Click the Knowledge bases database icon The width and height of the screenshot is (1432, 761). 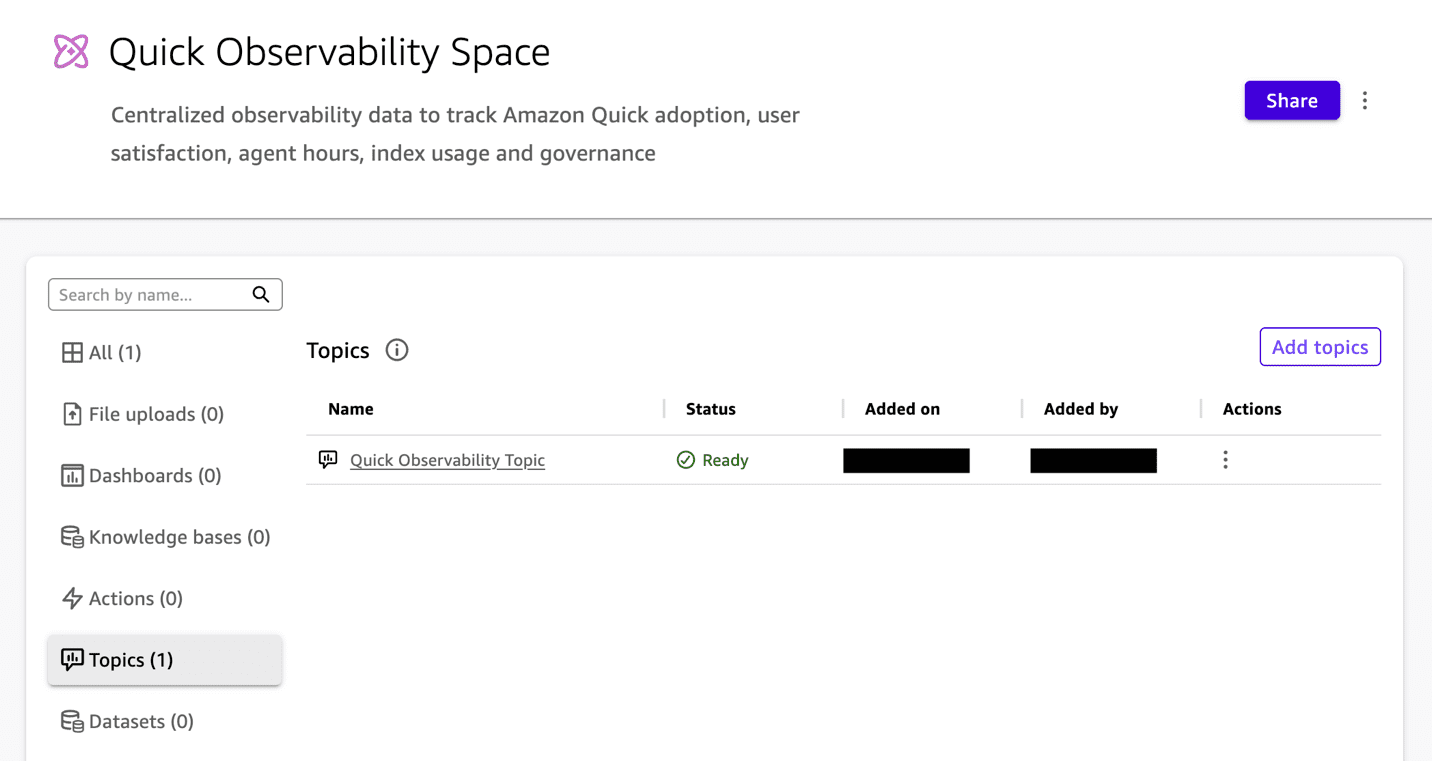pyautogui.click(x=72, y=537)
